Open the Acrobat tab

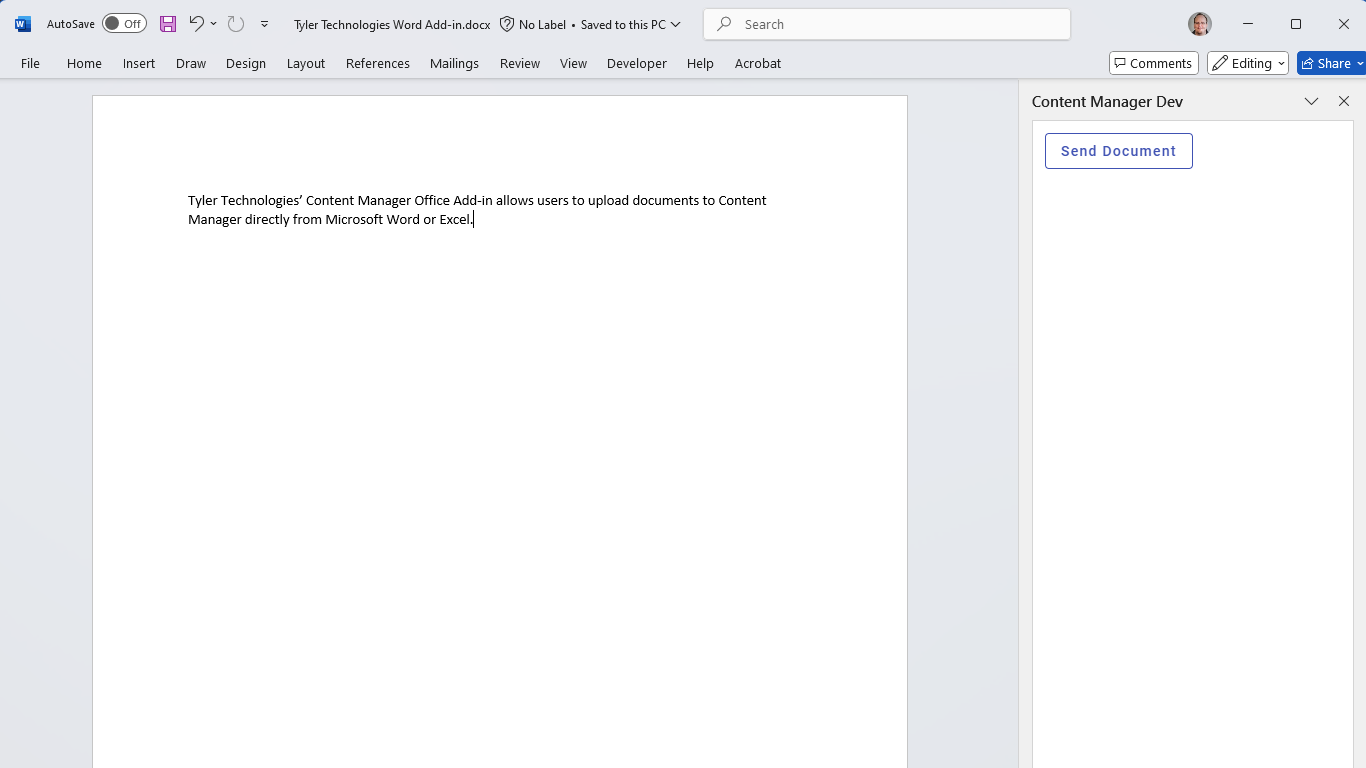[758, 63]
